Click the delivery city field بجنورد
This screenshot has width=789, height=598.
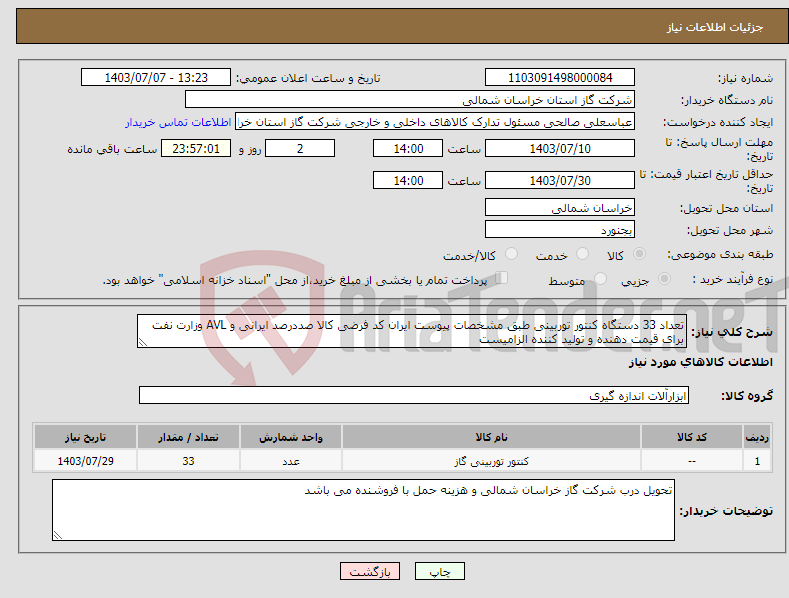point(560,230)
